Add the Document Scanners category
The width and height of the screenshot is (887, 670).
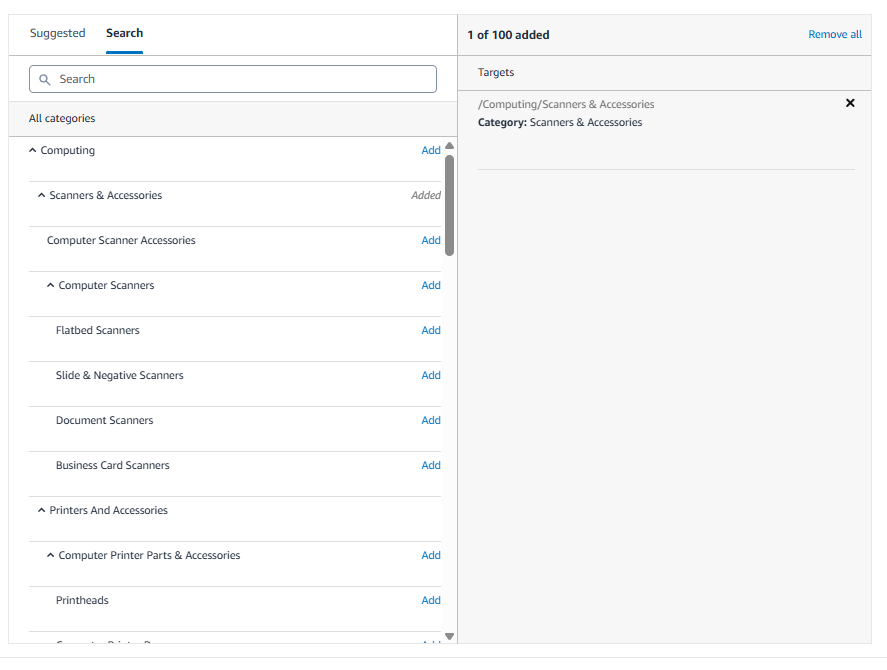tap(430, 420)
